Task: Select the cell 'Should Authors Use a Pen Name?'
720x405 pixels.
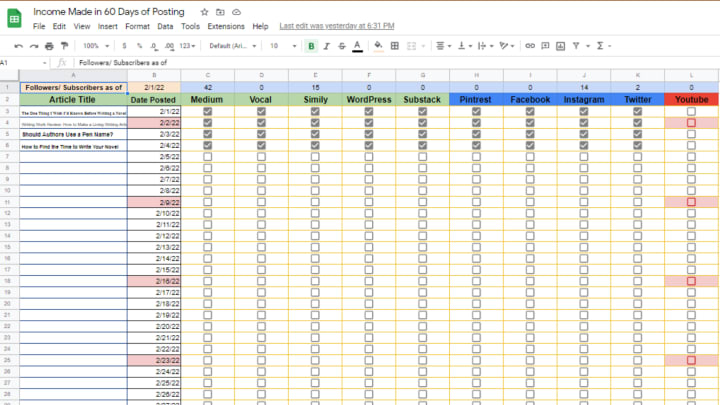Action: pos(73,134)
